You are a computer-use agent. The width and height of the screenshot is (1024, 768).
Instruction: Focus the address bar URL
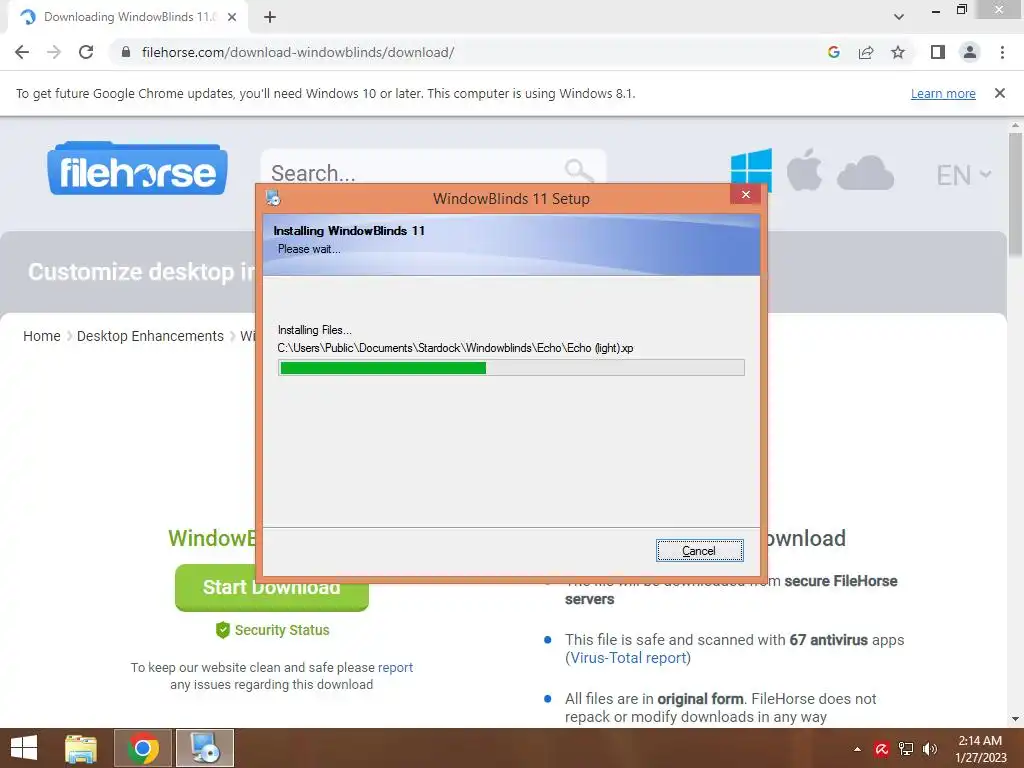click(298, 52)
